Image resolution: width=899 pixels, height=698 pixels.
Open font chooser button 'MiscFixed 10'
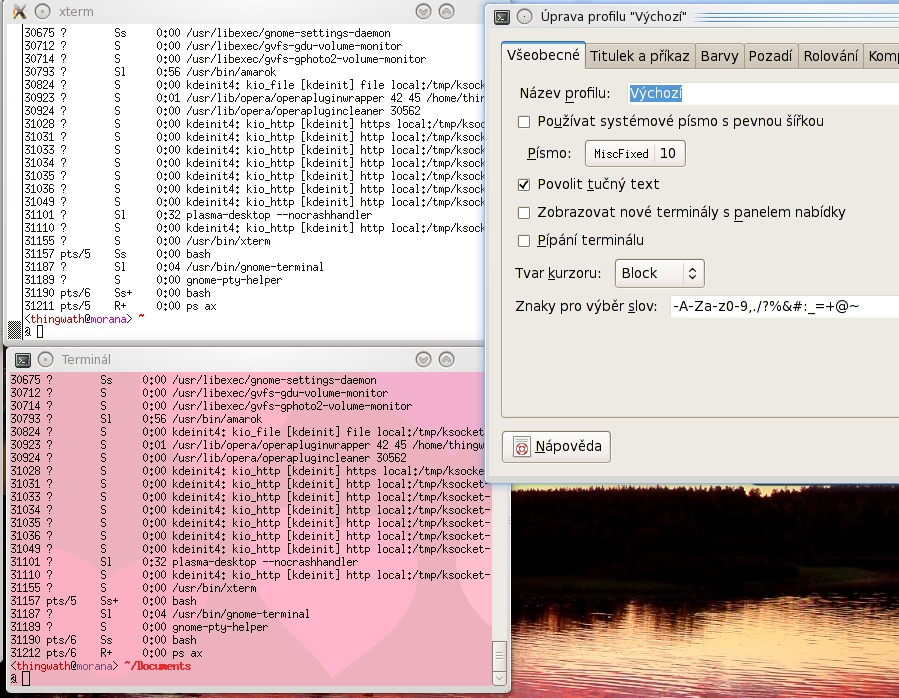[635, 154]
